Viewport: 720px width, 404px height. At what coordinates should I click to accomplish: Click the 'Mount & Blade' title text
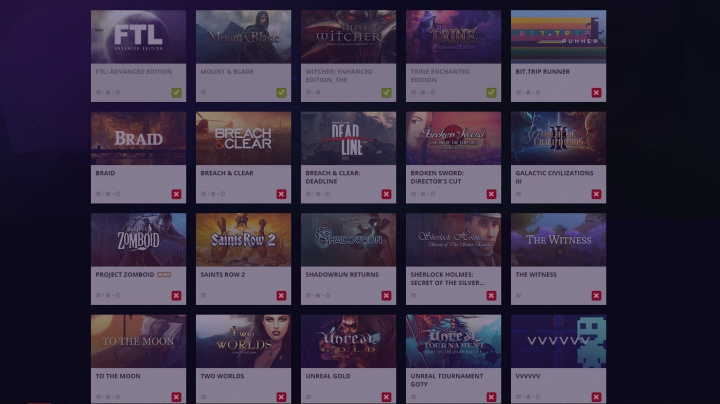pyautogui.click(x=227, y=72)
